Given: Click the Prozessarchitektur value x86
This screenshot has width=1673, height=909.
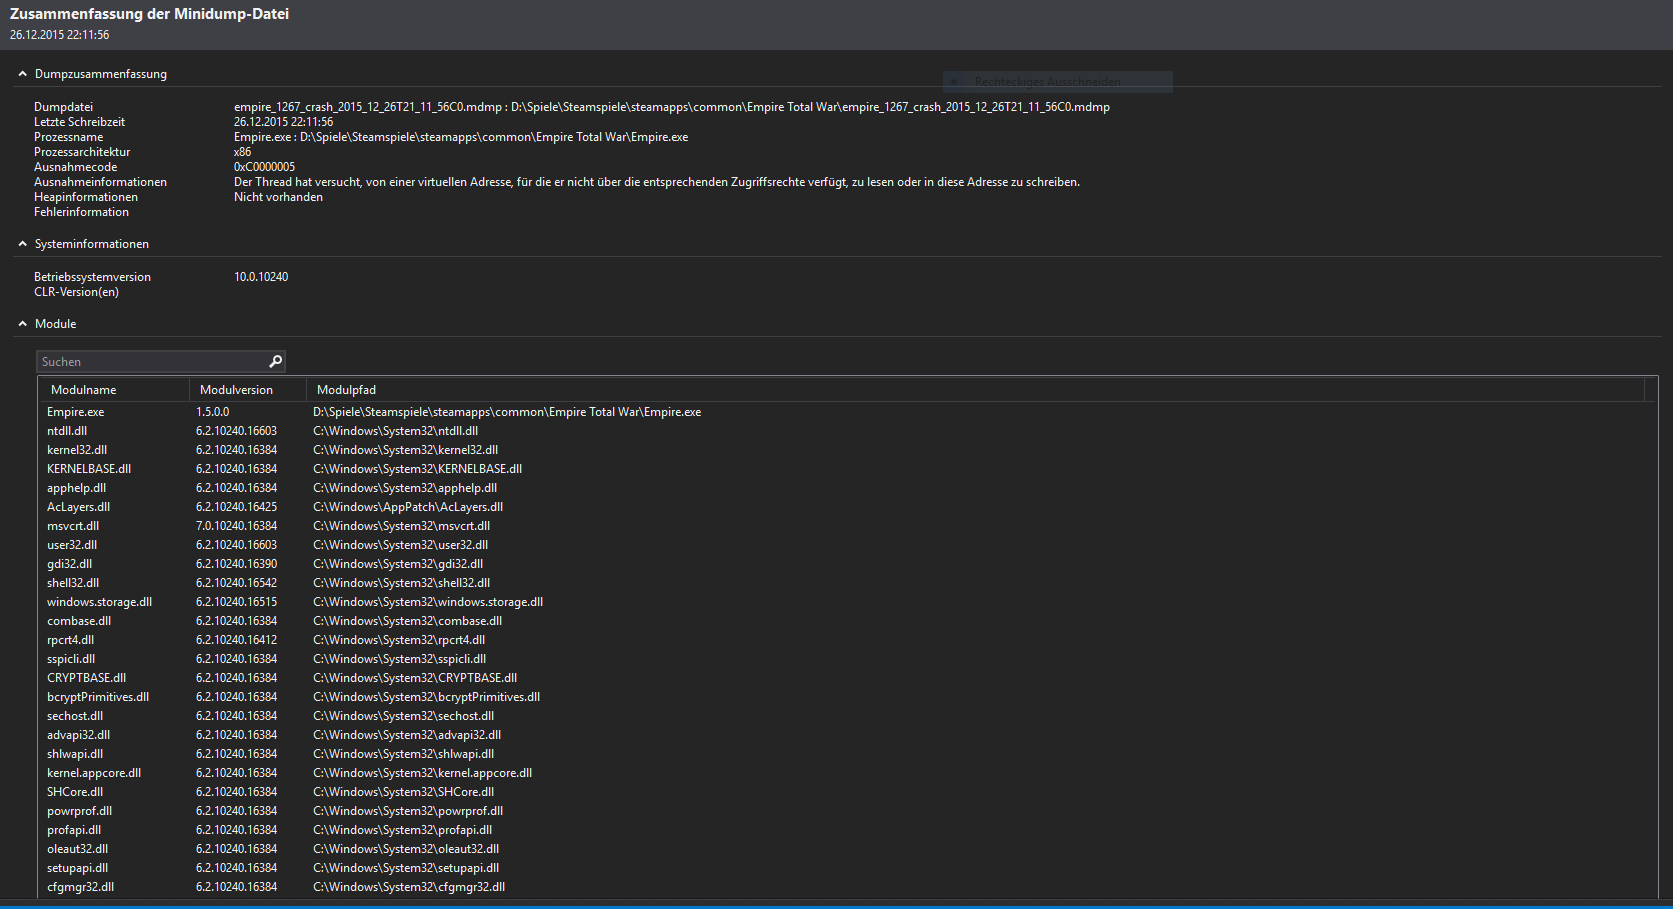Looking at the screenshot, I should click(x=243, y=152).
